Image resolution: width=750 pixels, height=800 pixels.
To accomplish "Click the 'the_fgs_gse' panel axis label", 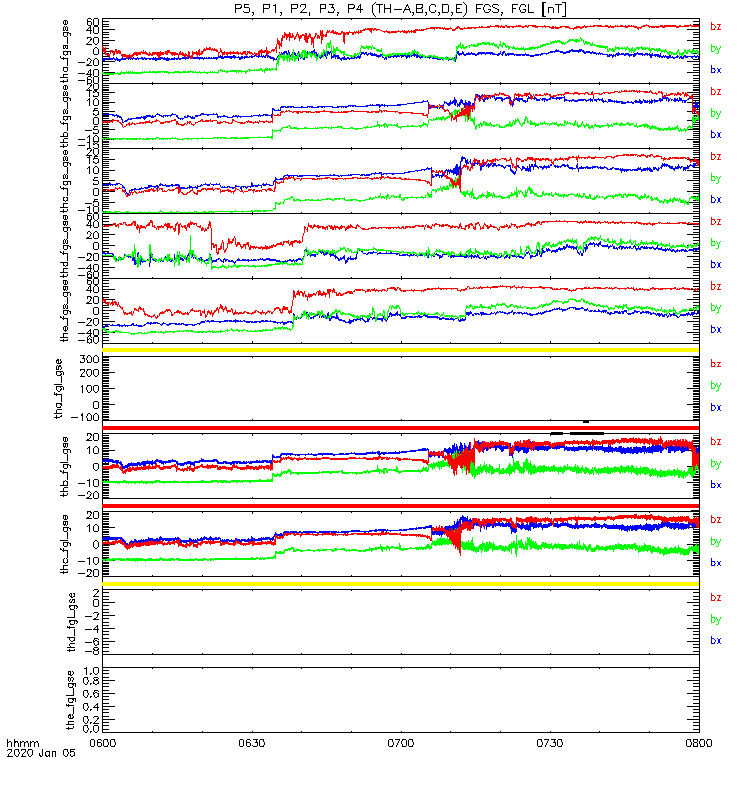I will tap(65, 311).
